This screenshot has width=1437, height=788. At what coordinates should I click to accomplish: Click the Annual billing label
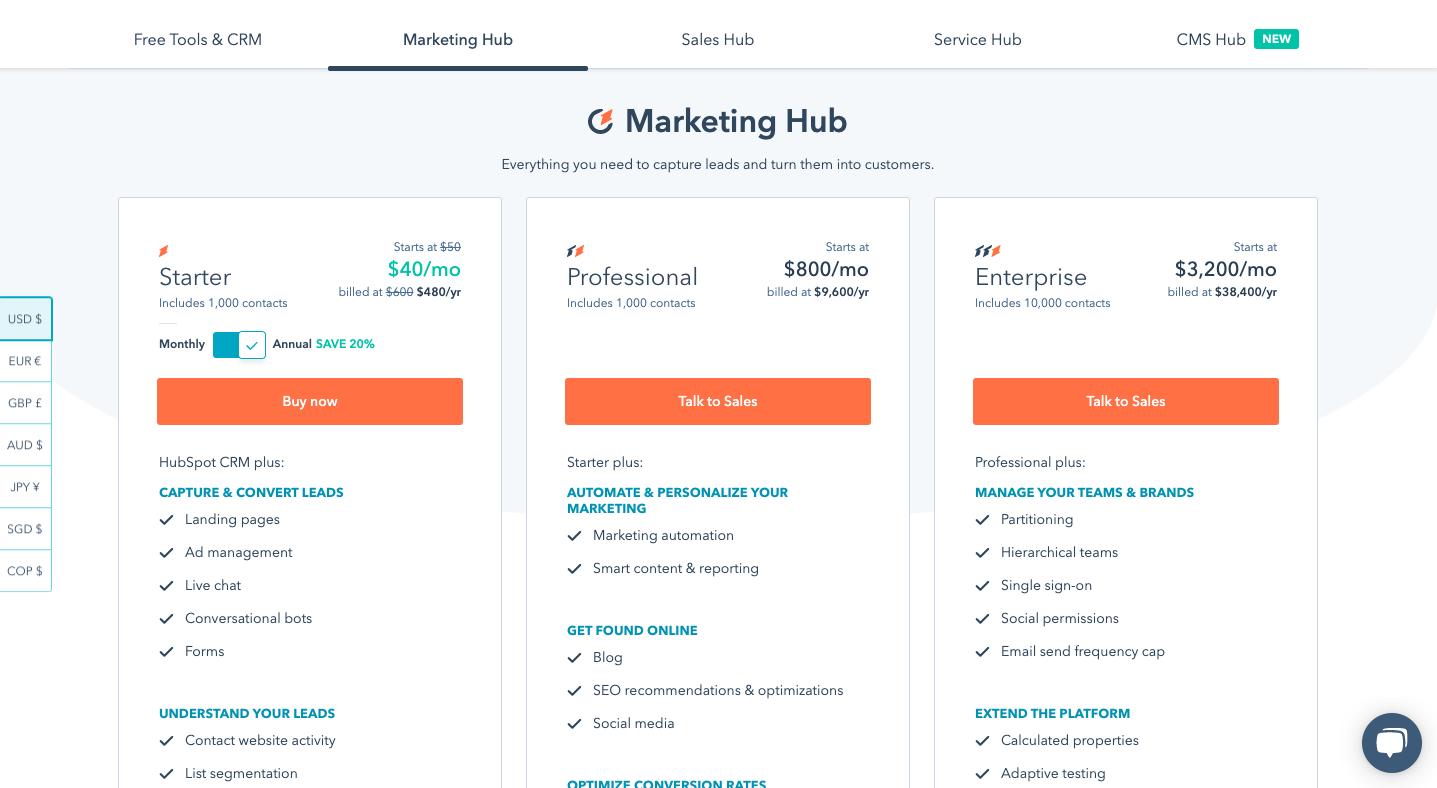[x=292, y=344]
